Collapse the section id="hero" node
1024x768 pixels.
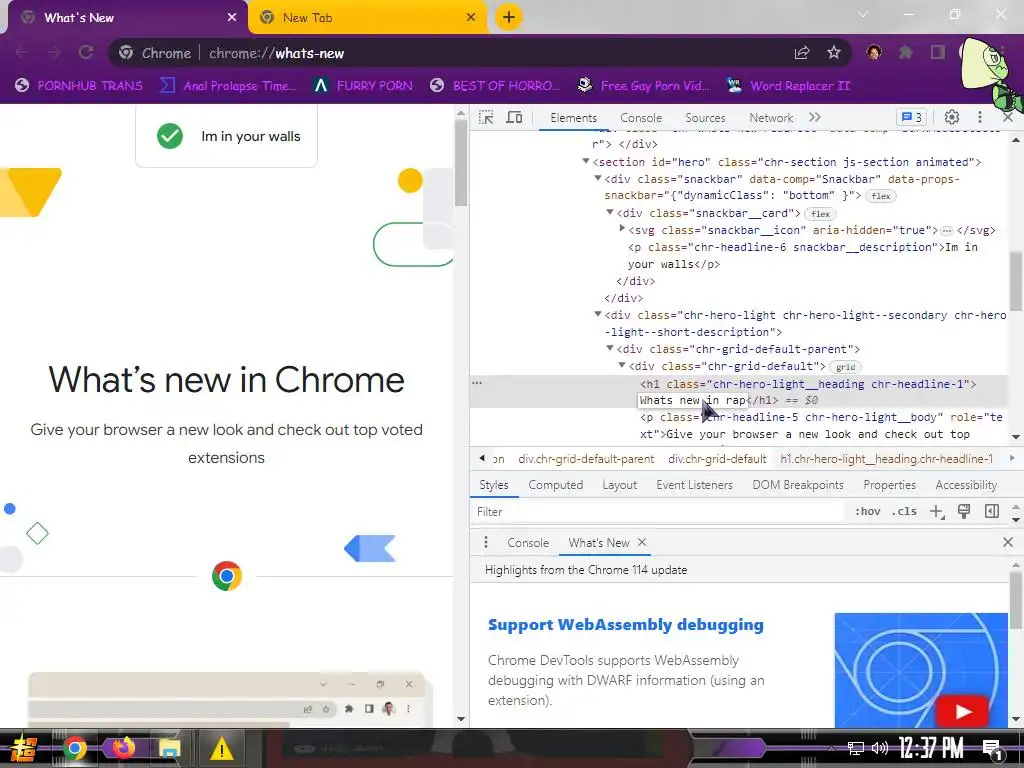coord(586,161)
